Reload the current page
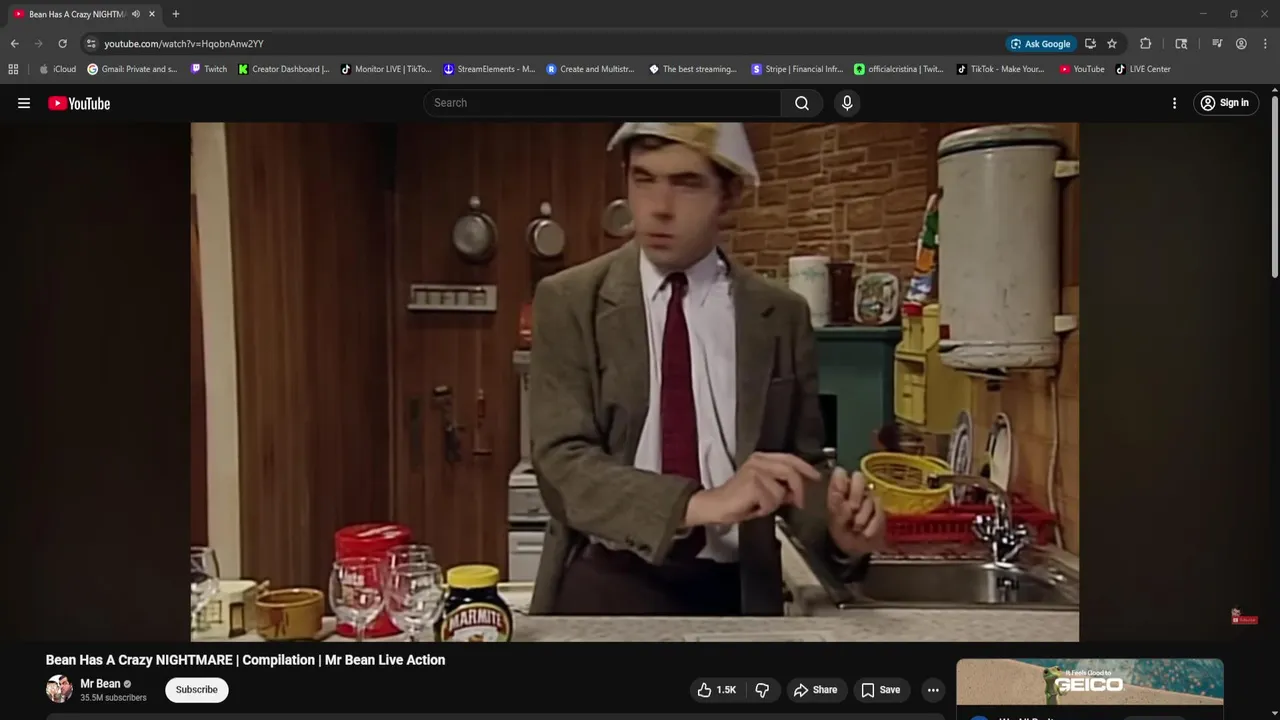 [x=62, y=44]
